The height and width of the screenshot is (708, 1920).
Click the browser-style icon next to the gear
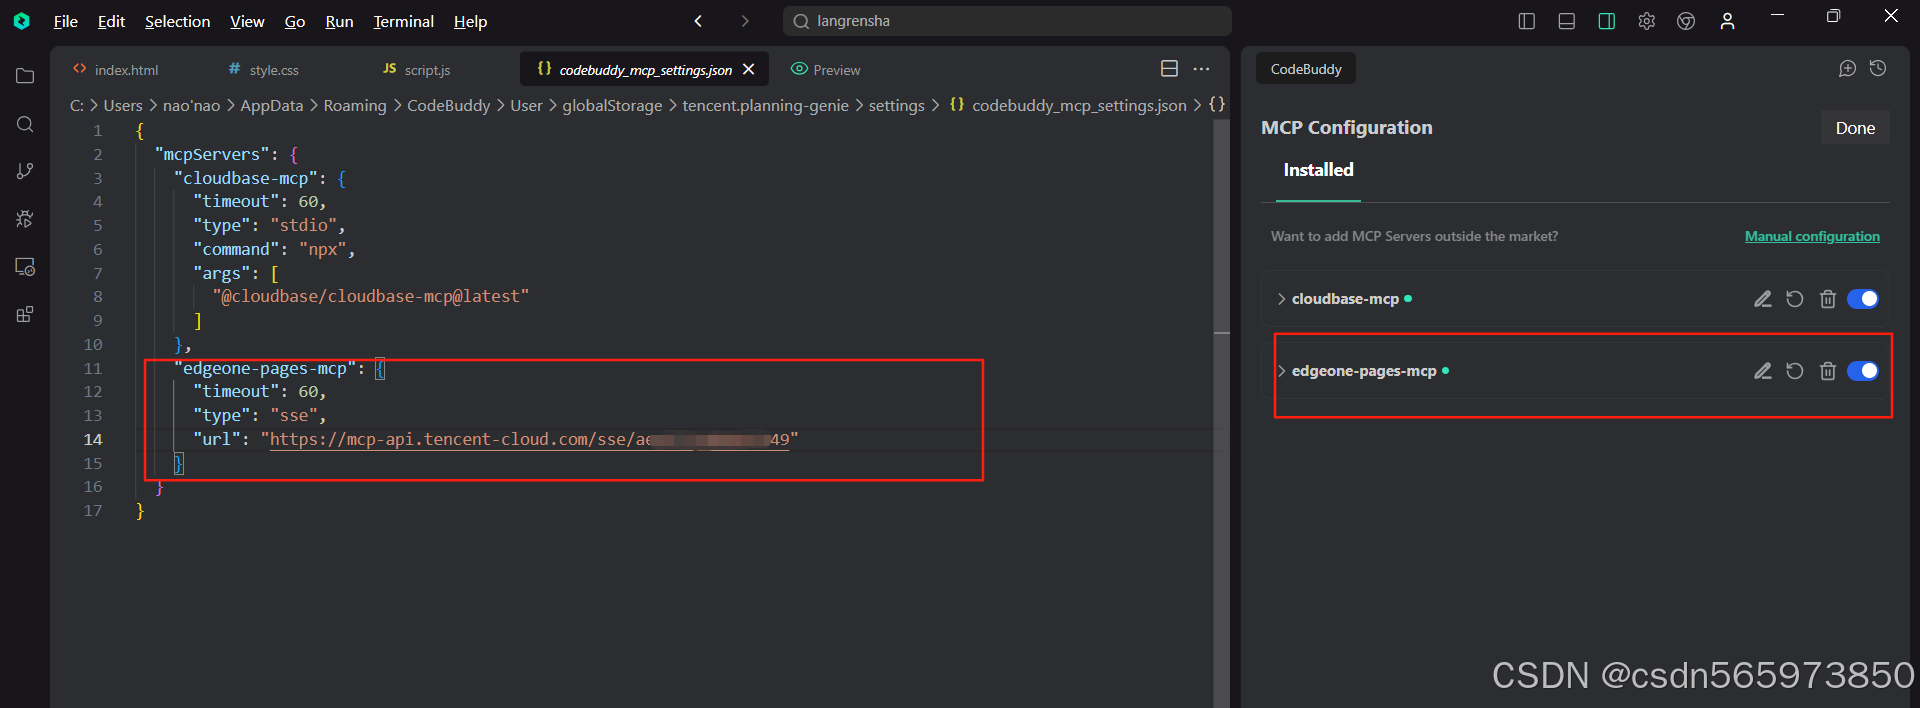pyautogui.click(x=1686, y=21)
